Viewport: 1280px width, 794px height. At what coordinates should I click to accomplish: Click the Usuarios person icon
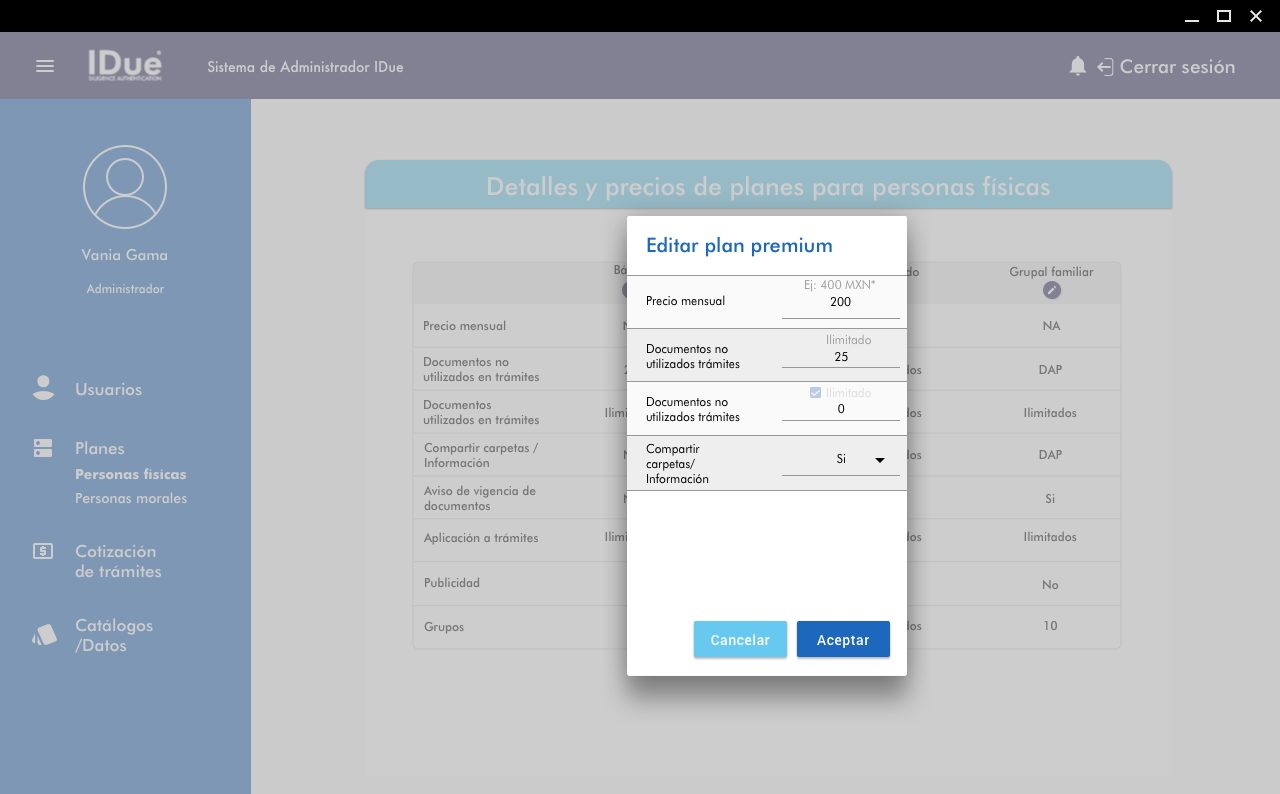click(43, 389)
